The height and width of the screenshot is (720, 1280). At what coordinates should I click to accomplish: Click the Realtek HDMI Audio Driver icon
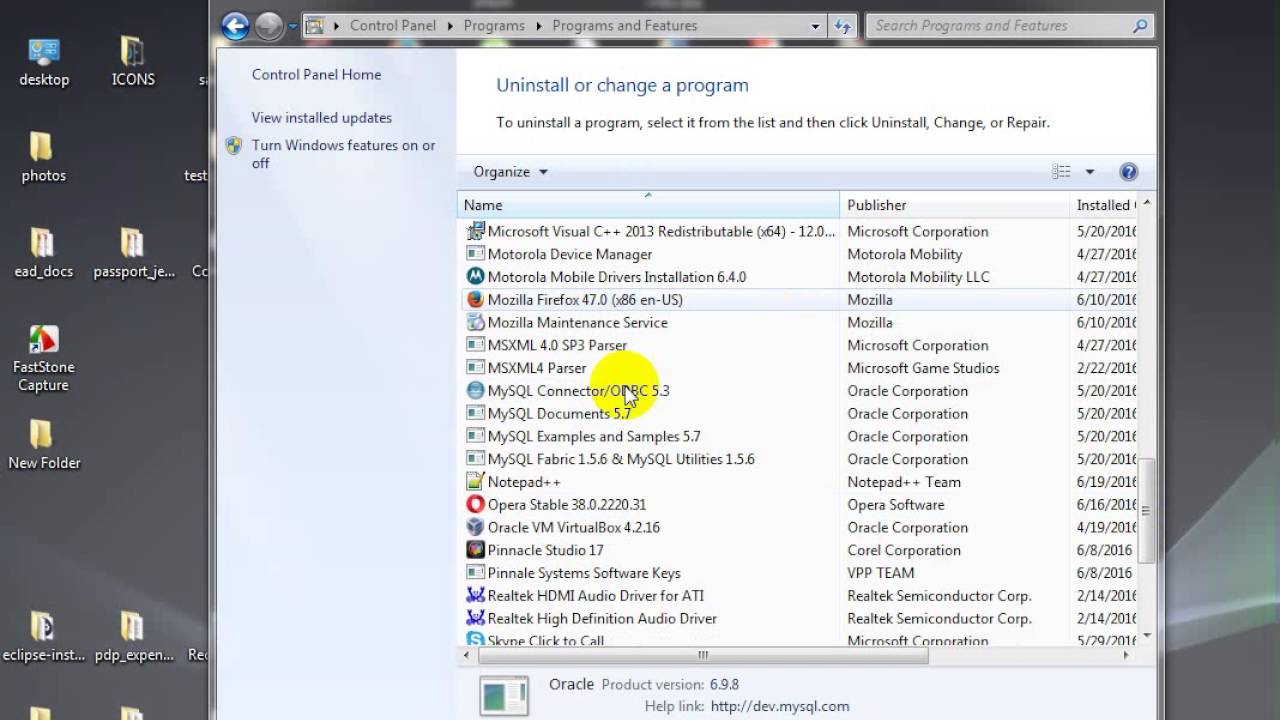[476, 595]
